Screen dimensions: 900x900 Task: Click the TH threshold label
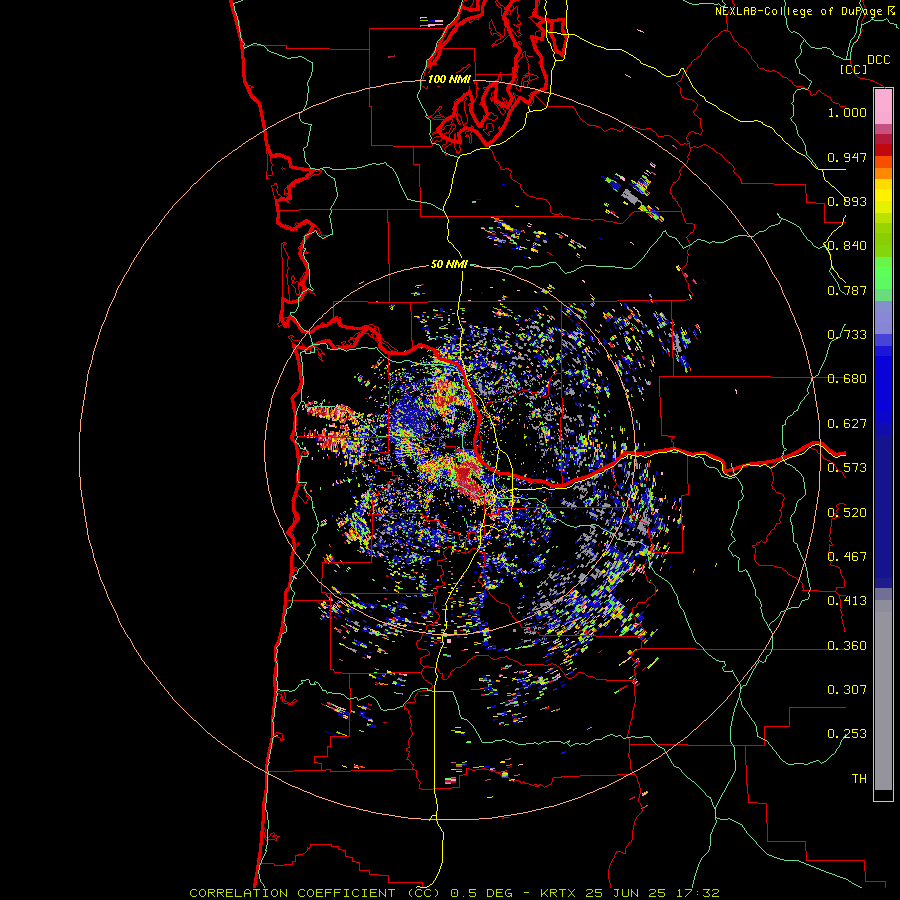pyautogui.click(x=859, y=779)
